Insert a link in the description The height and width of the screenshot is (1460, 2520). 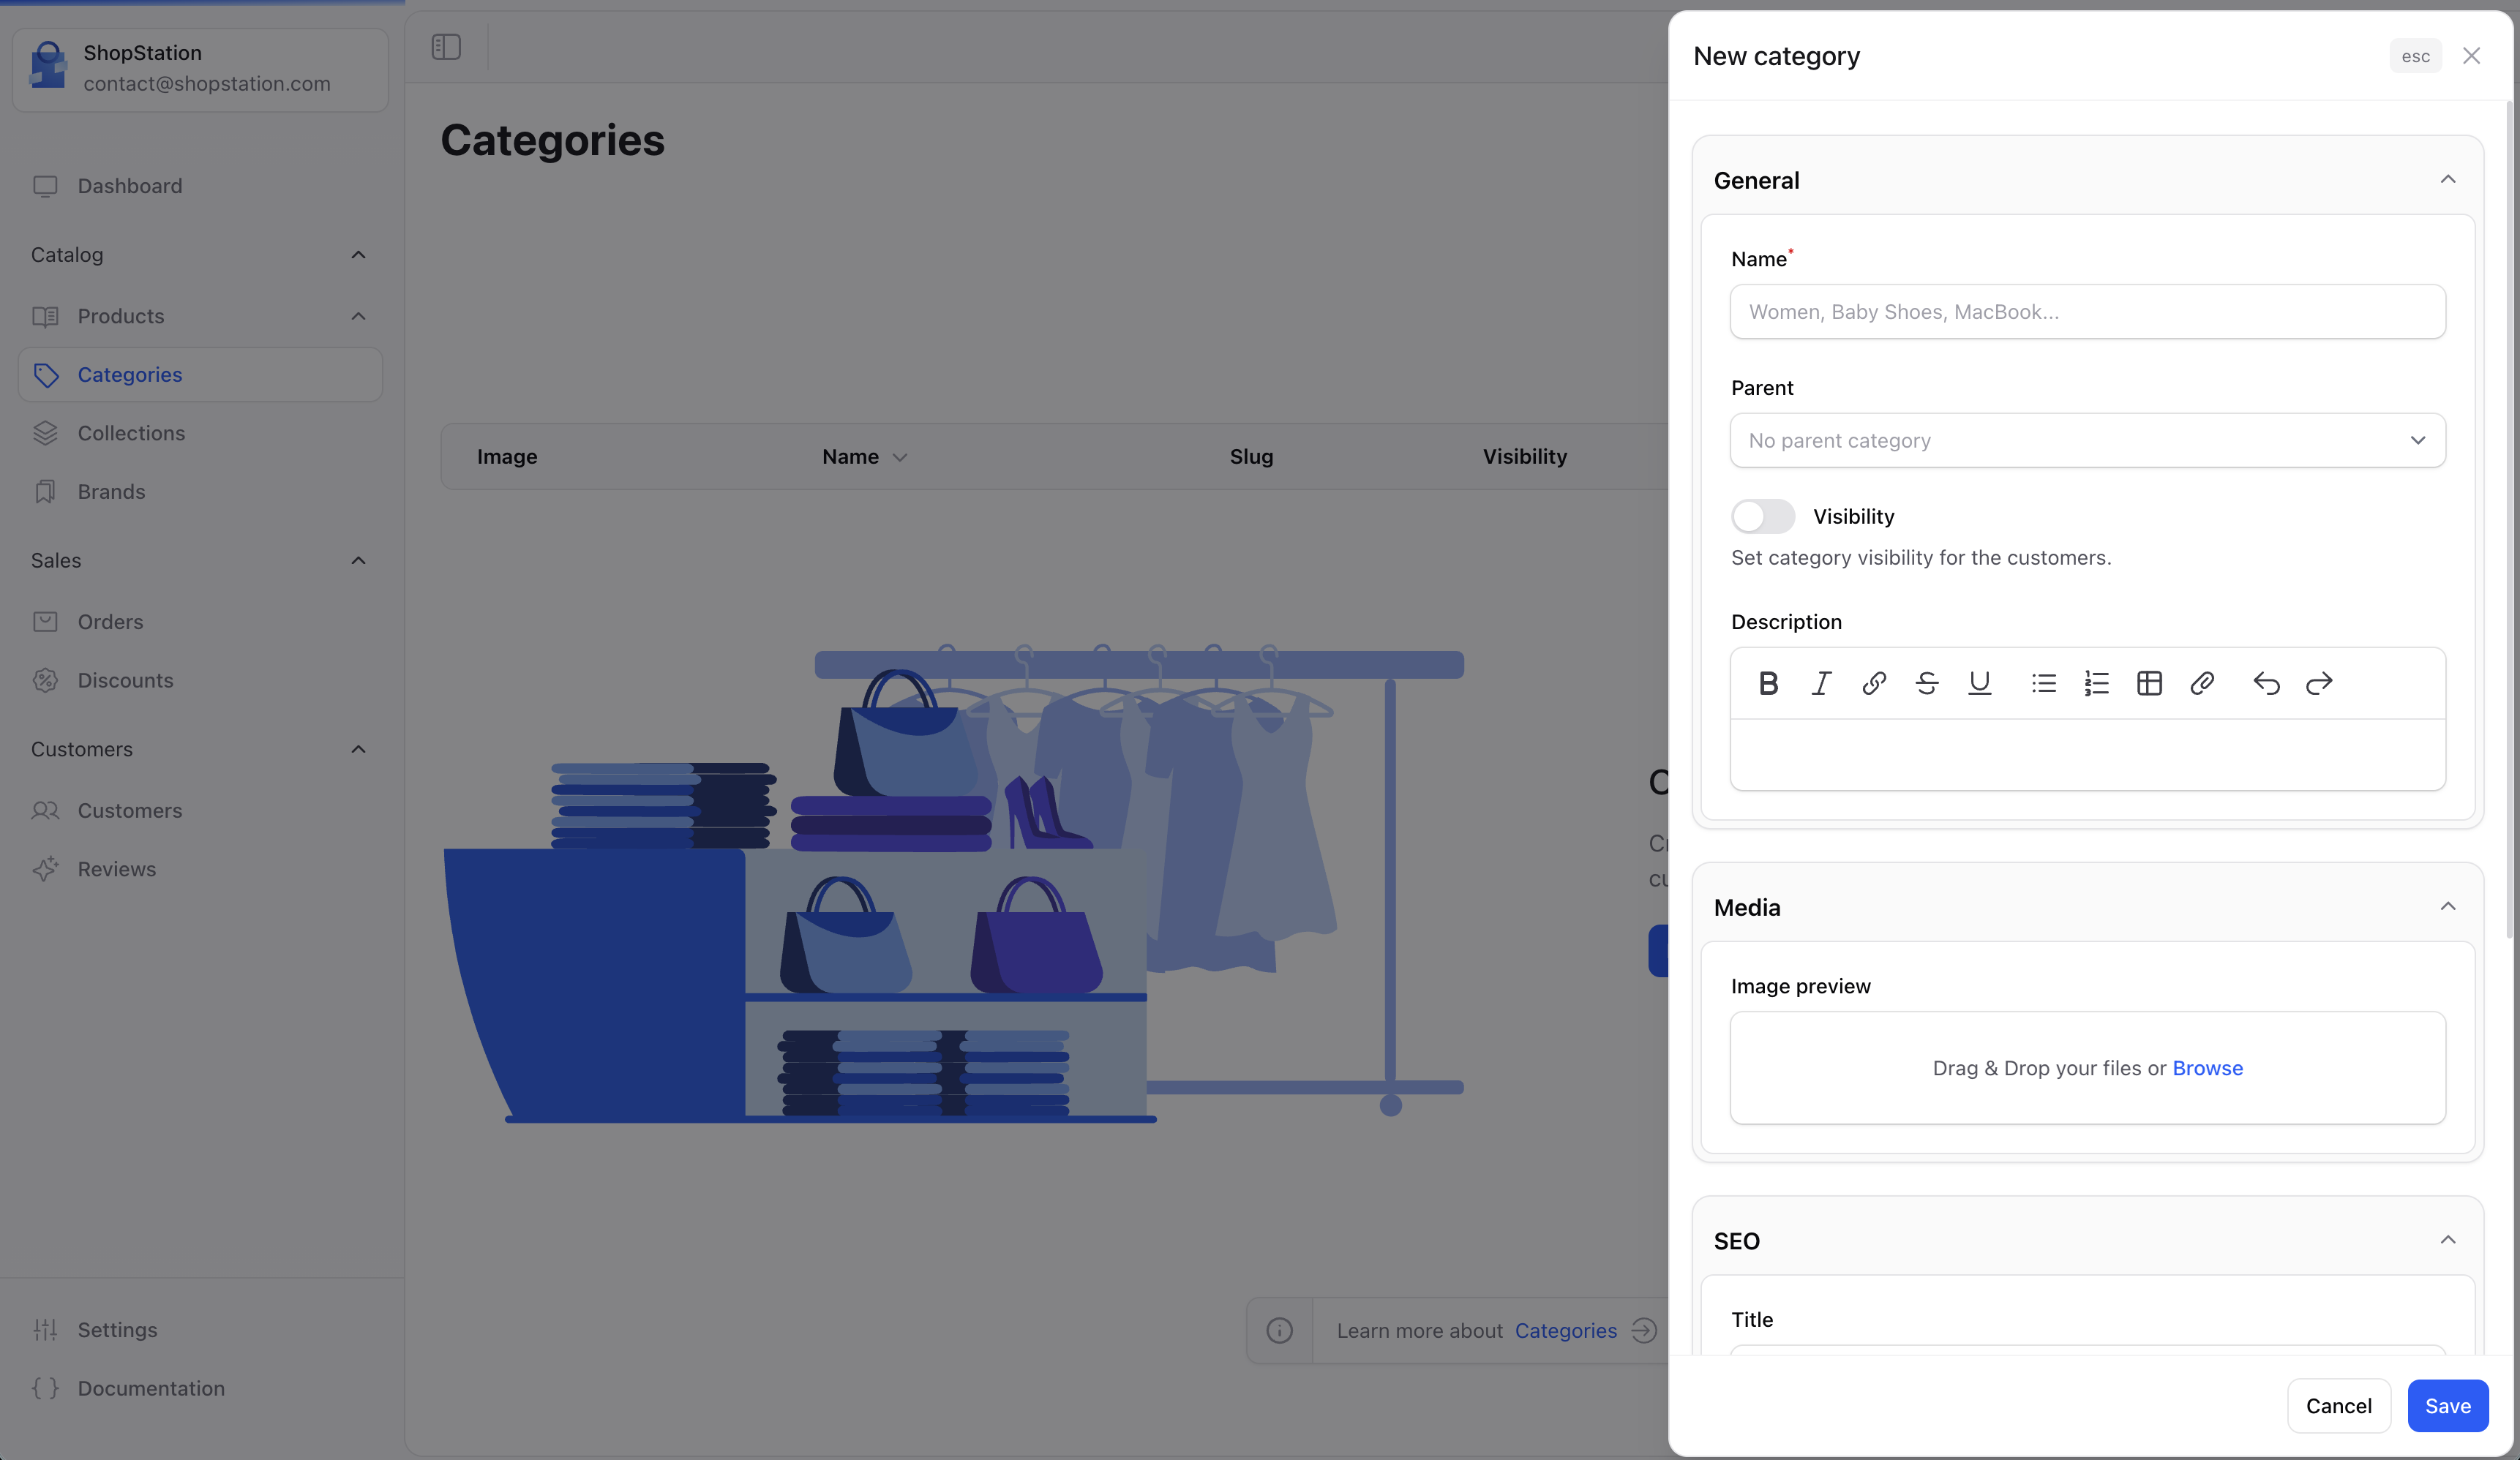tap(1874, 683)
